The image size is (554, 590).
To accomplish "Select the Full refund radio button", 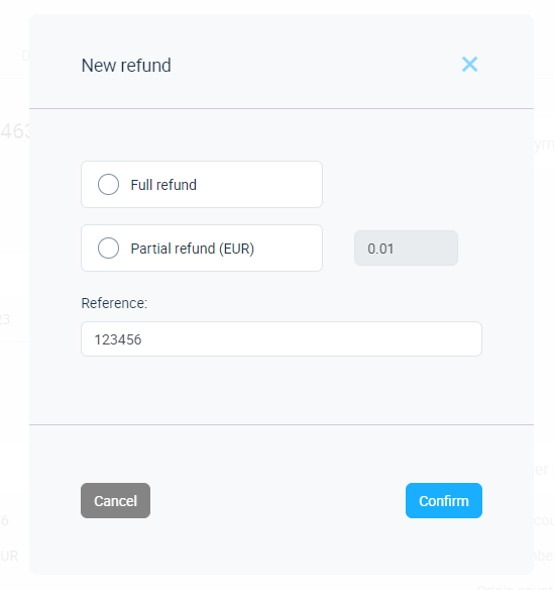I will (108, 184).
